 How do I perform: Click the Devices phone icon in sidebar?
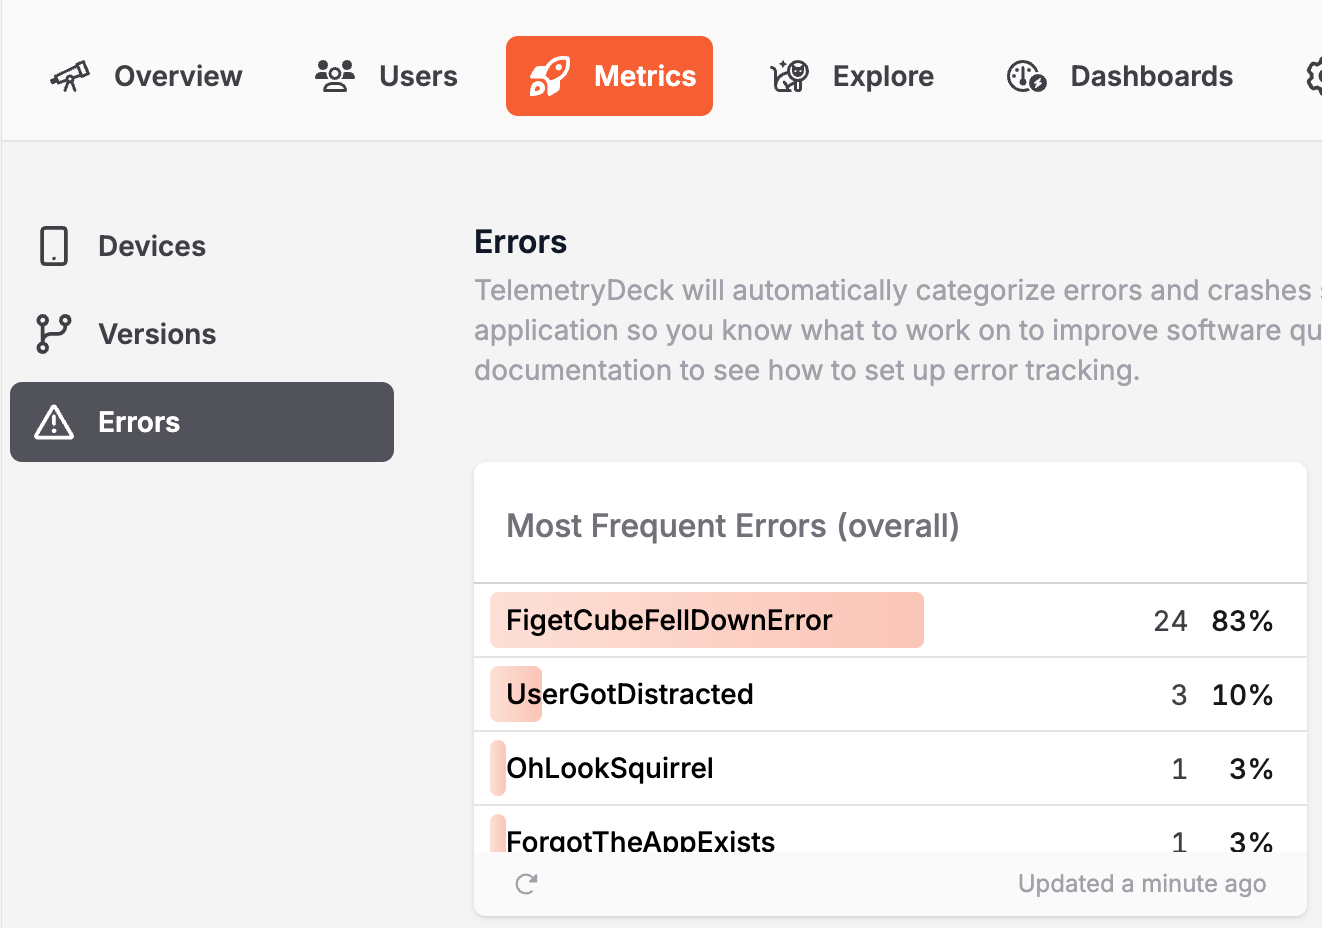coord(54,246)
